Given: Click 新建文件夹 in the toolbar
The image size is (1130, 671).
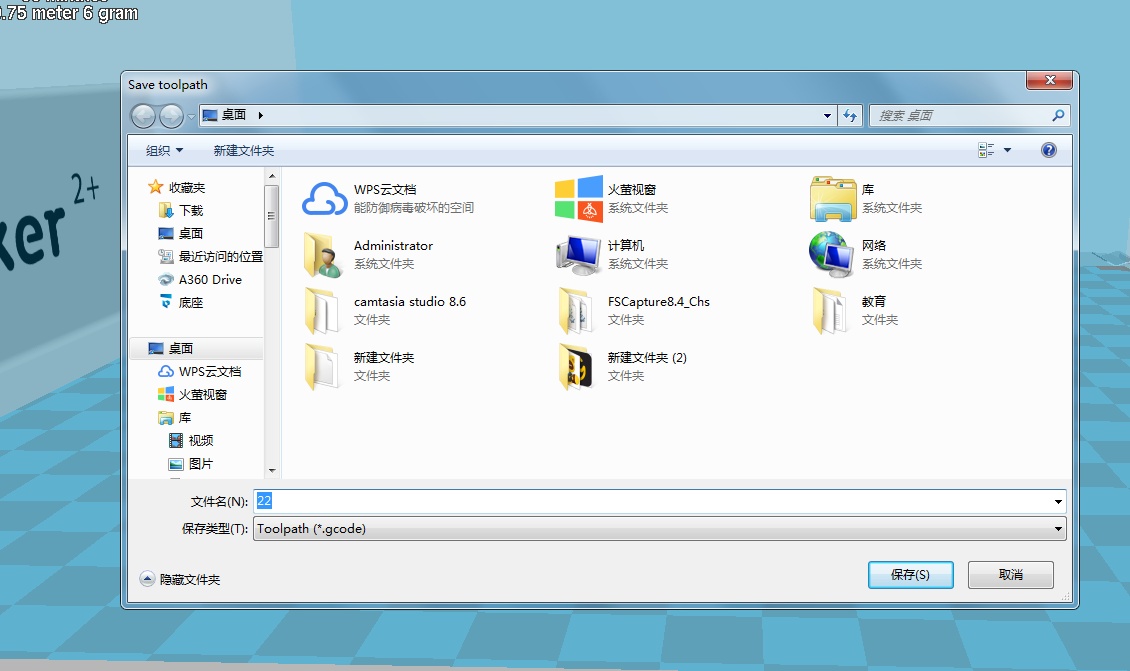Looking at the screenshot, I should click(x=243, y=150).
